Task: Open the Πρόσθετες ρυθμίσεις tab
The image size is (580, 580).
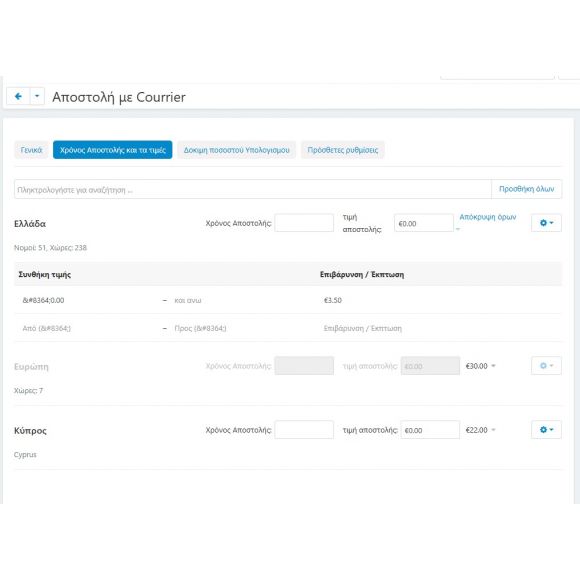Action: coord(343,150)
